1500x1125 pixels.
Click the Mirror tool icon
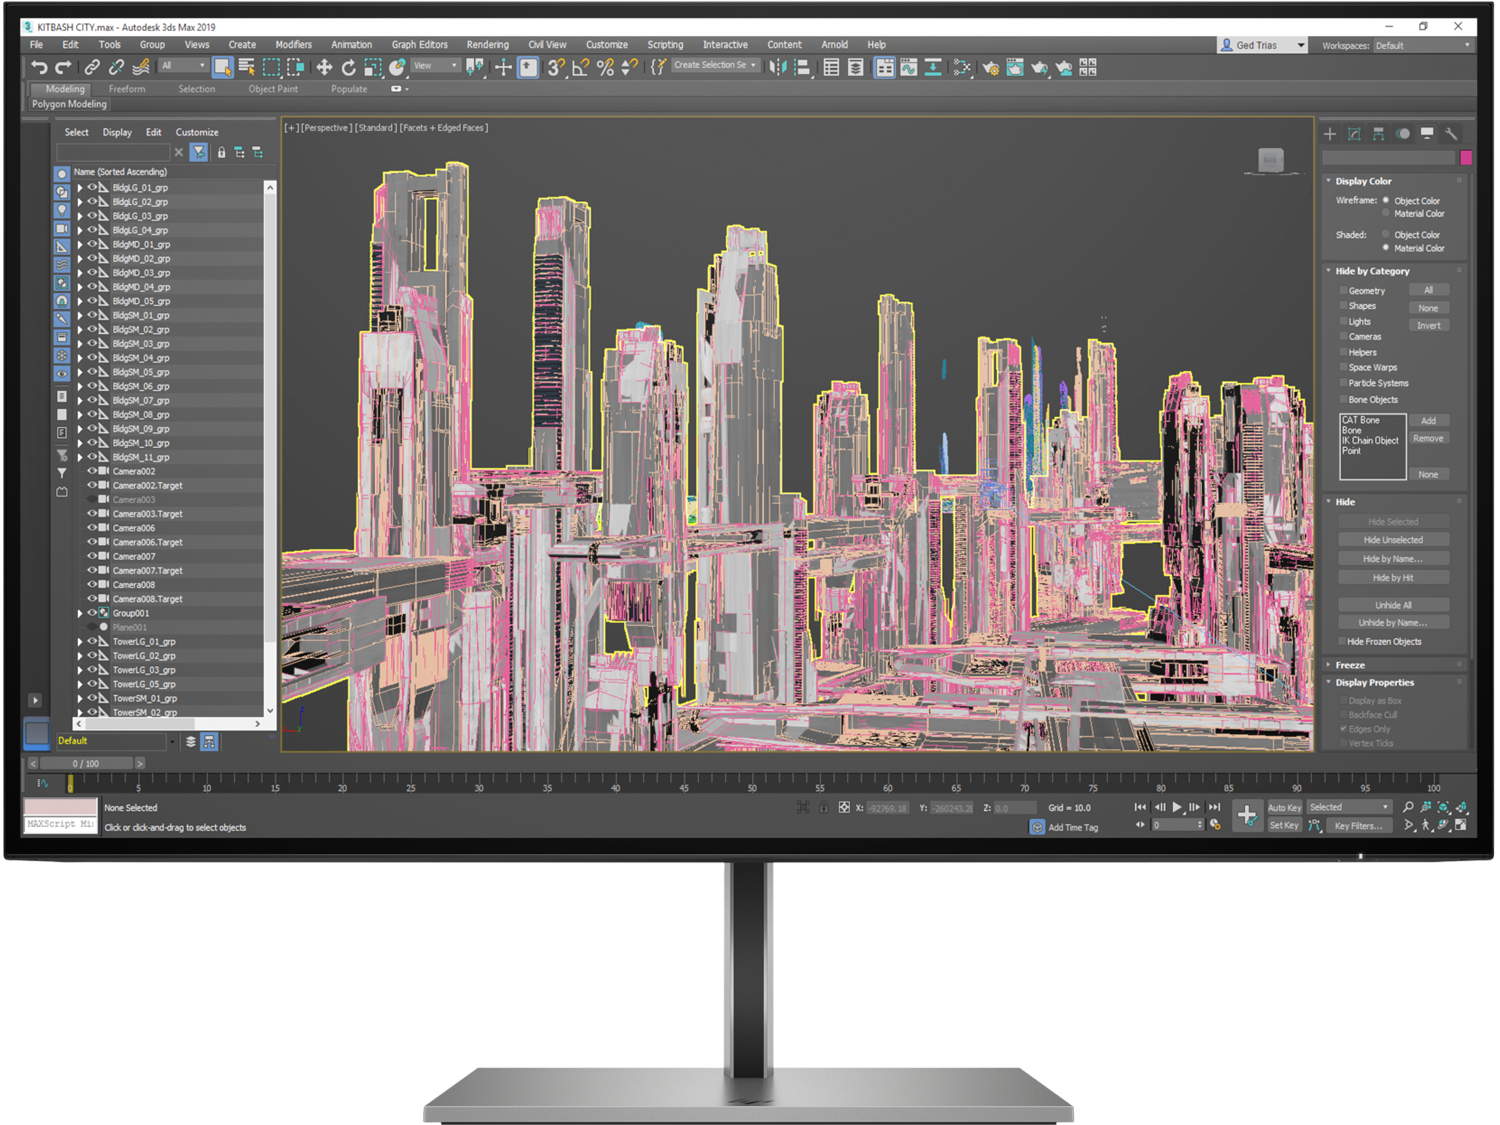point(777,67)
